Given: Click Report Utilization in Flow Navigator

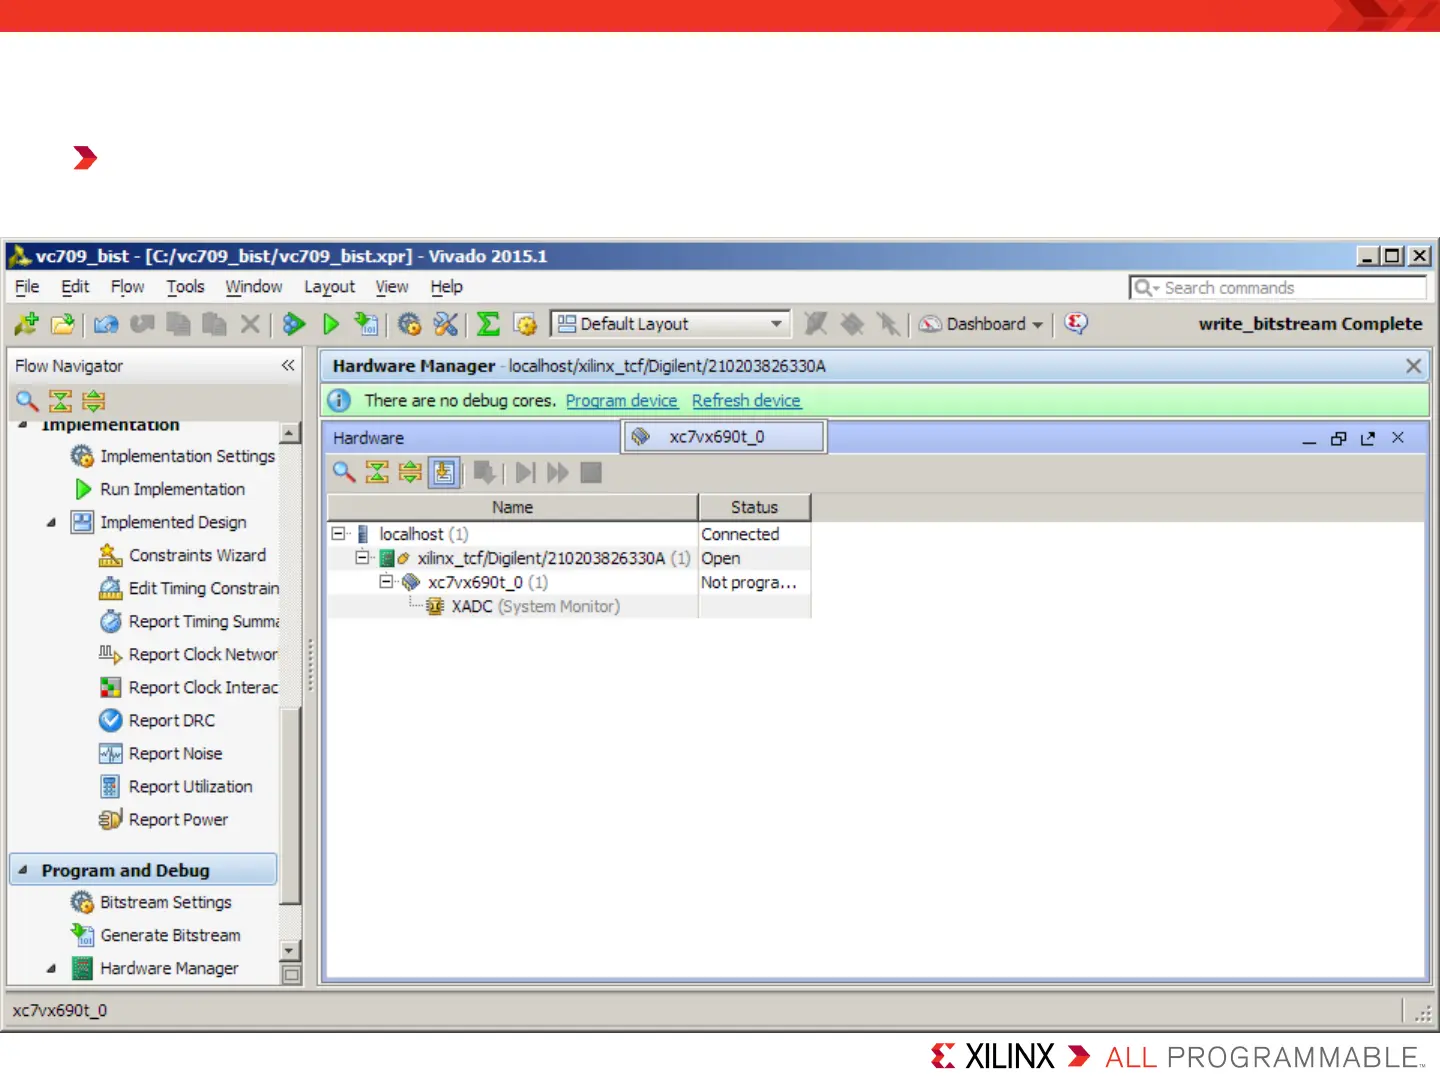Looking at the screenshot, I should pos(190,786).
